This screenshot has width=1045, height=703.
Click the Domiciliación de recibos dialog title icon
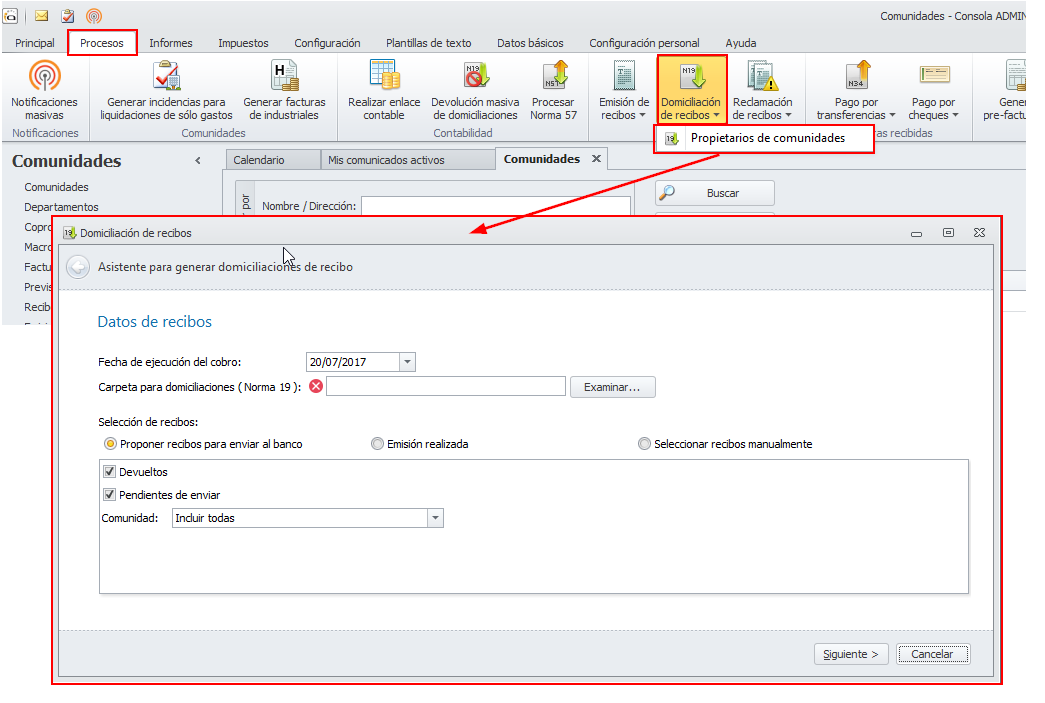click(x=69, y=233)
